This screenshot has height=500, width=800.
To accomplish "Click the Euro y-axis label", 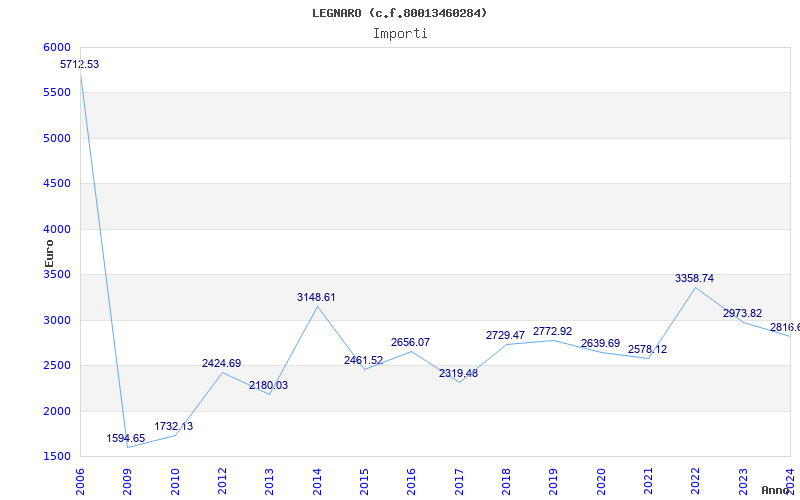I will pyautogui.click(x=49, y=254).
